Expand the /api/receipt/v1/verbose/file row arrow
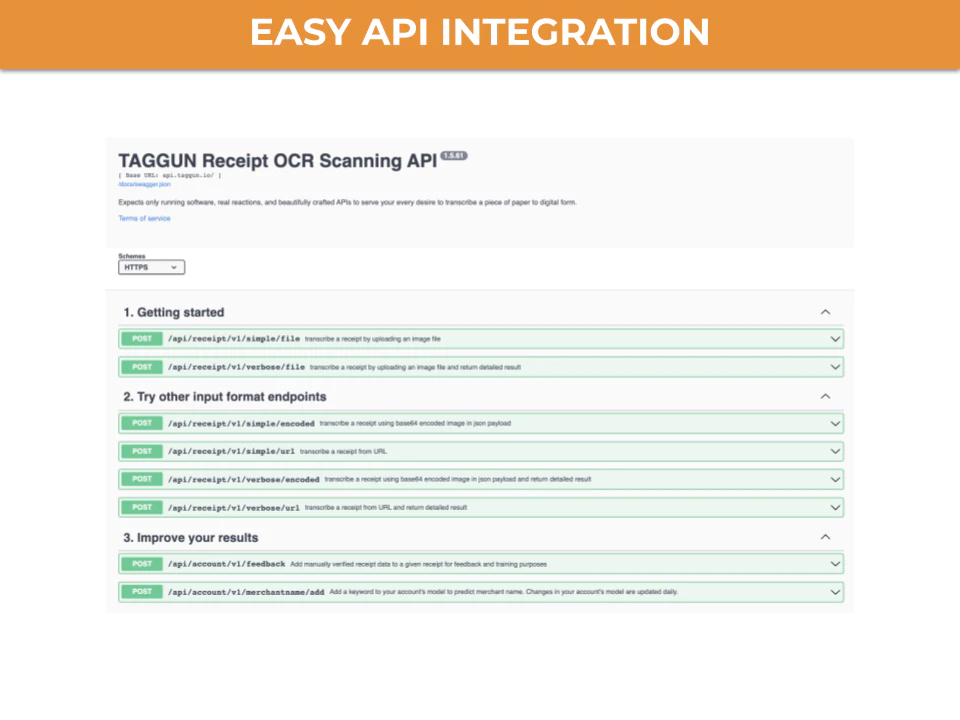 (835, 367)
